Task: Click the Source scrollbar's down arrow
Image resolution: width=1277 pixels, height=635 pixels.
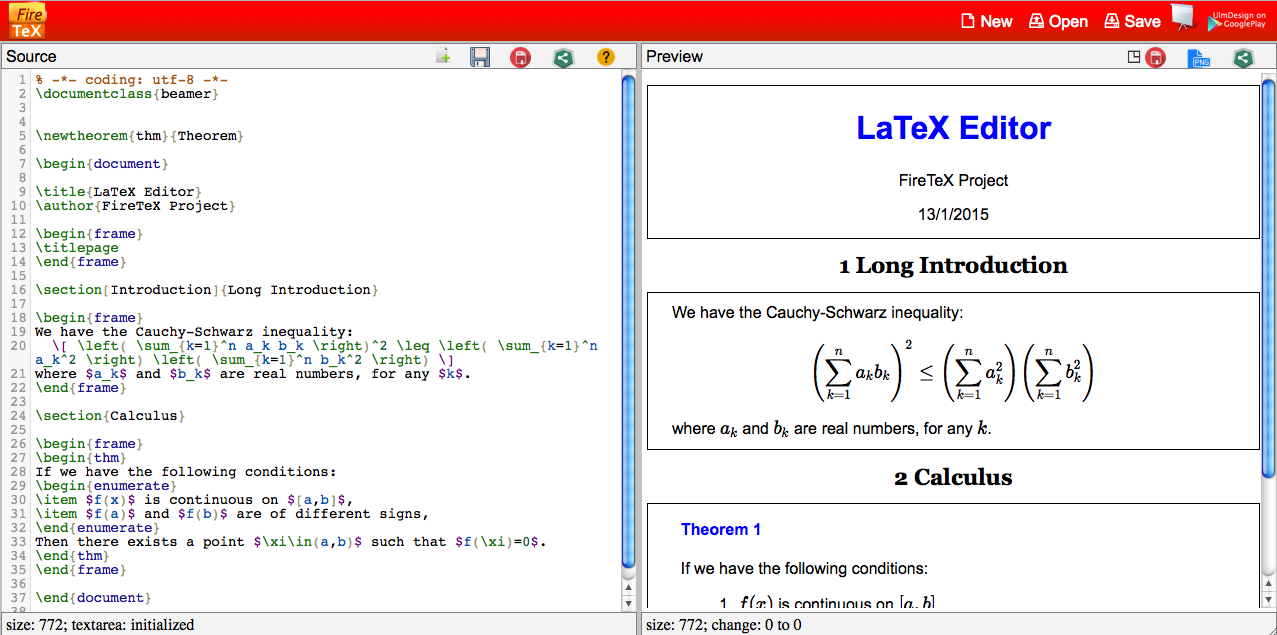Action: (x=628, y=603)
